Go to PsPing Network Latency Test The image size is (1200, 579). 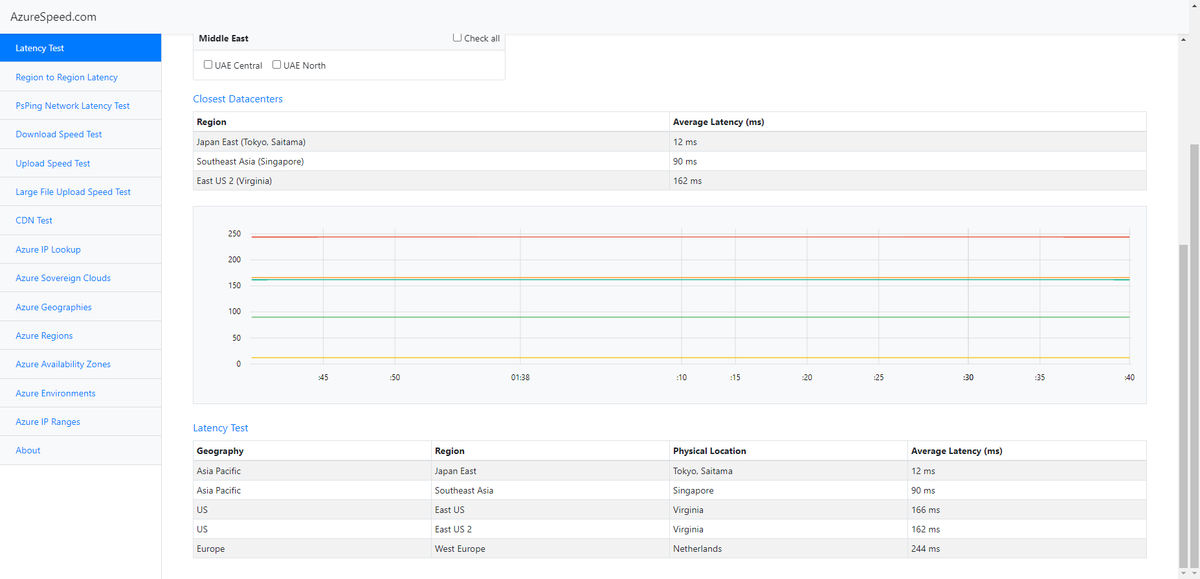coord(80,105)
